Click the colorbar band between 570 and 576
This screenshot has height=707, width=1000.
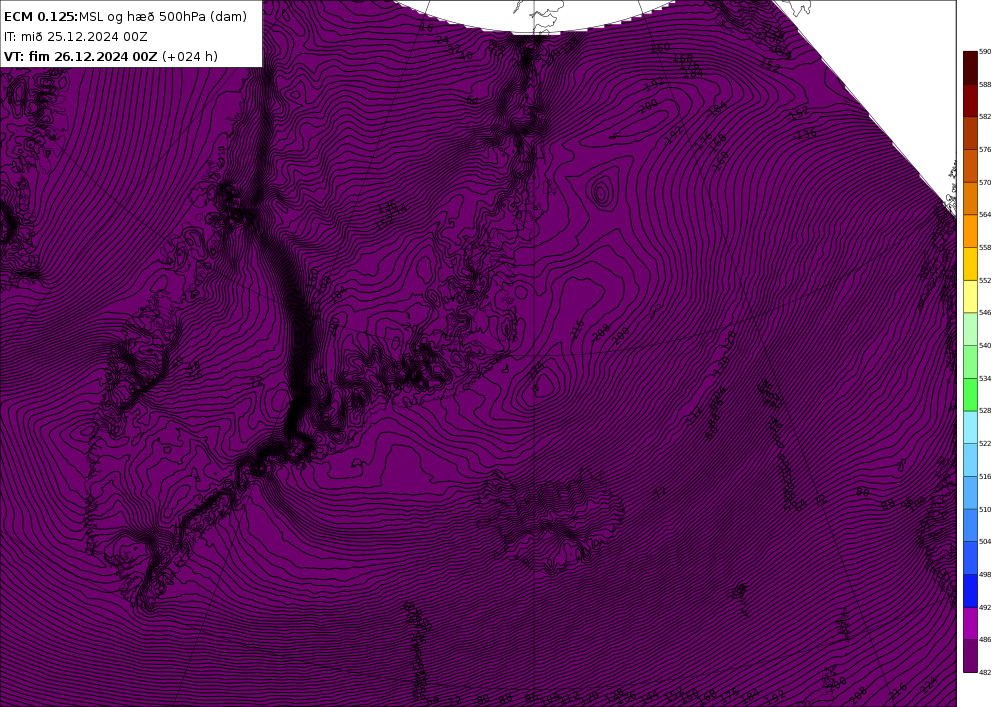970,166
